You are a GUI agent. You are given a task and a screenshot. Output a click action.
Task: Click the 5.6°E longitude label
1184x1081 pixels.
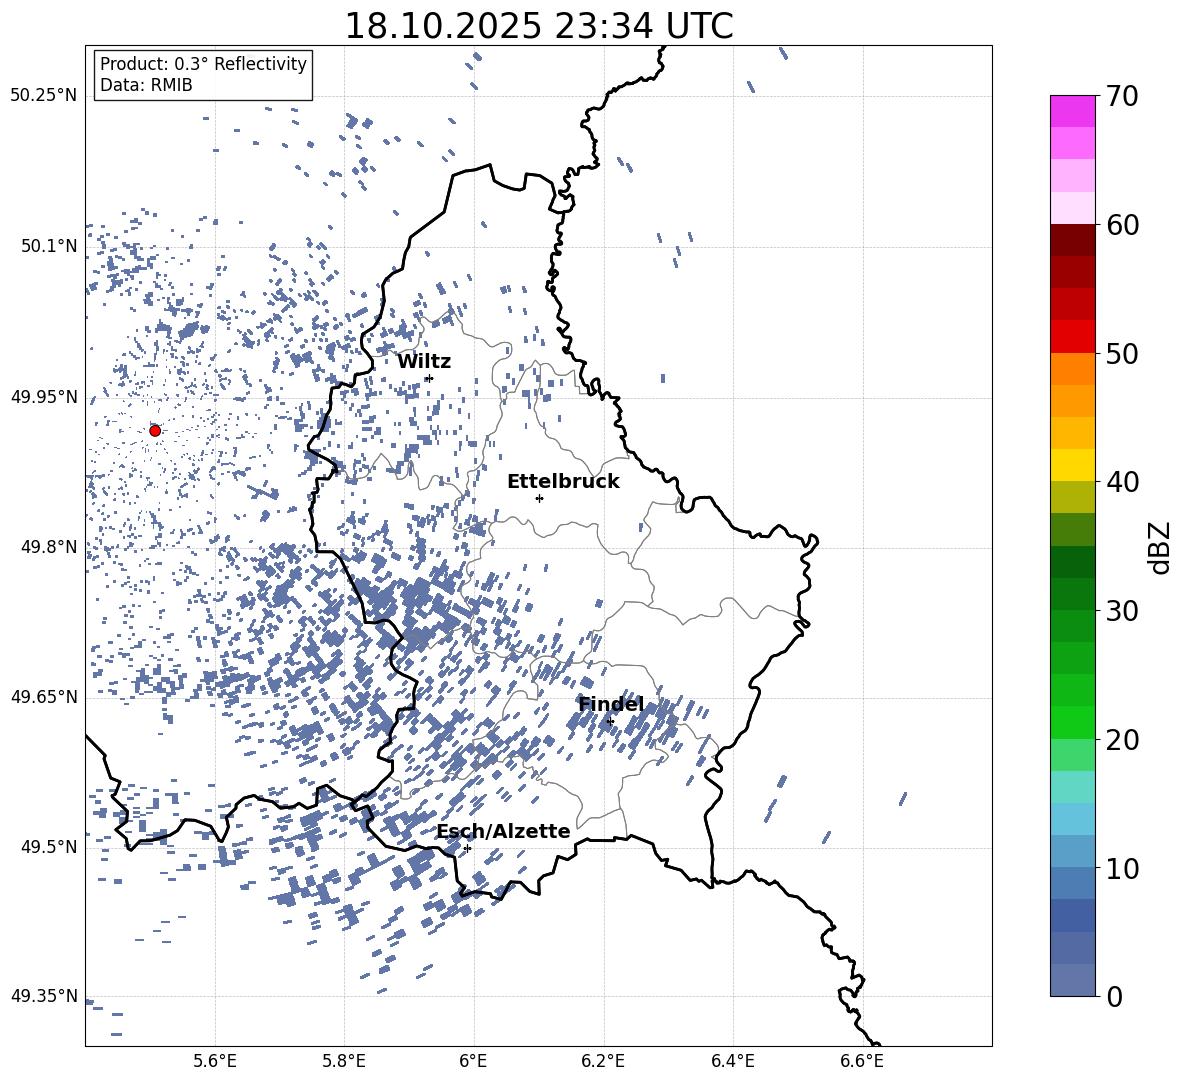[215, 1061]
